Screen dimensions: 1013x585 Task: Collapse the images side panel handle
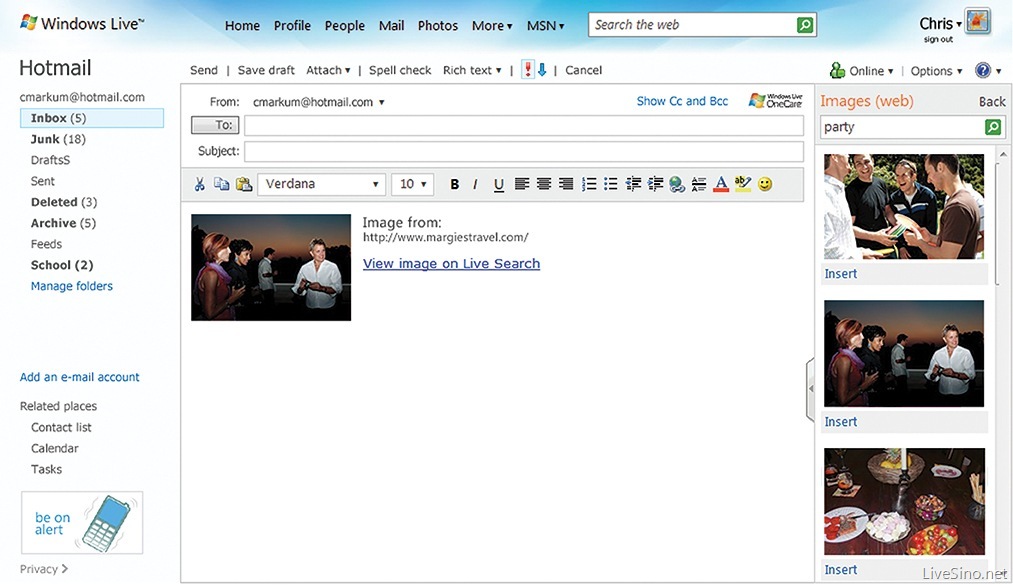pos(811,389)
